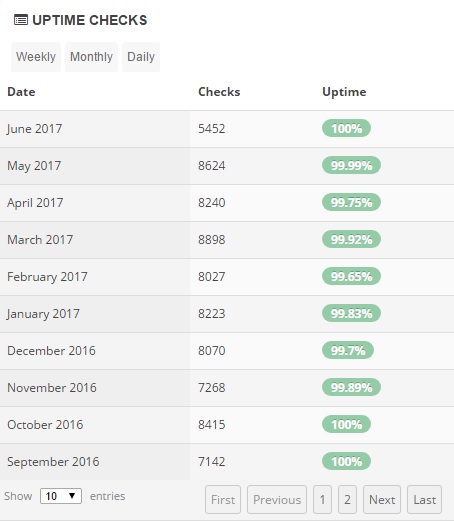This screenshot has width=454, height=521.
Task: Sort the table by Date column
Action: [21, 92]
